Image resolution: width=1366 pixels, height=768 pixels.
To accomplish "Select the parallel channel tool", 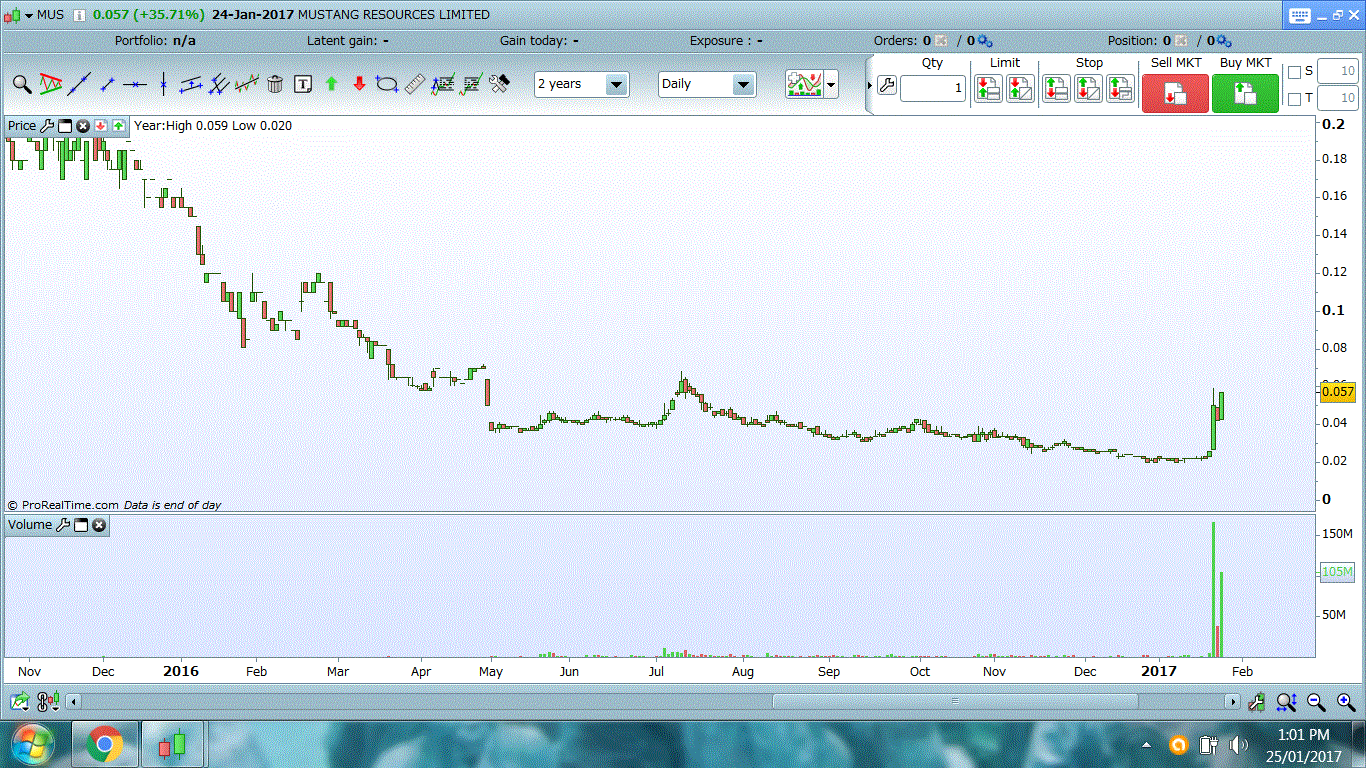I will tap(191, 84).
